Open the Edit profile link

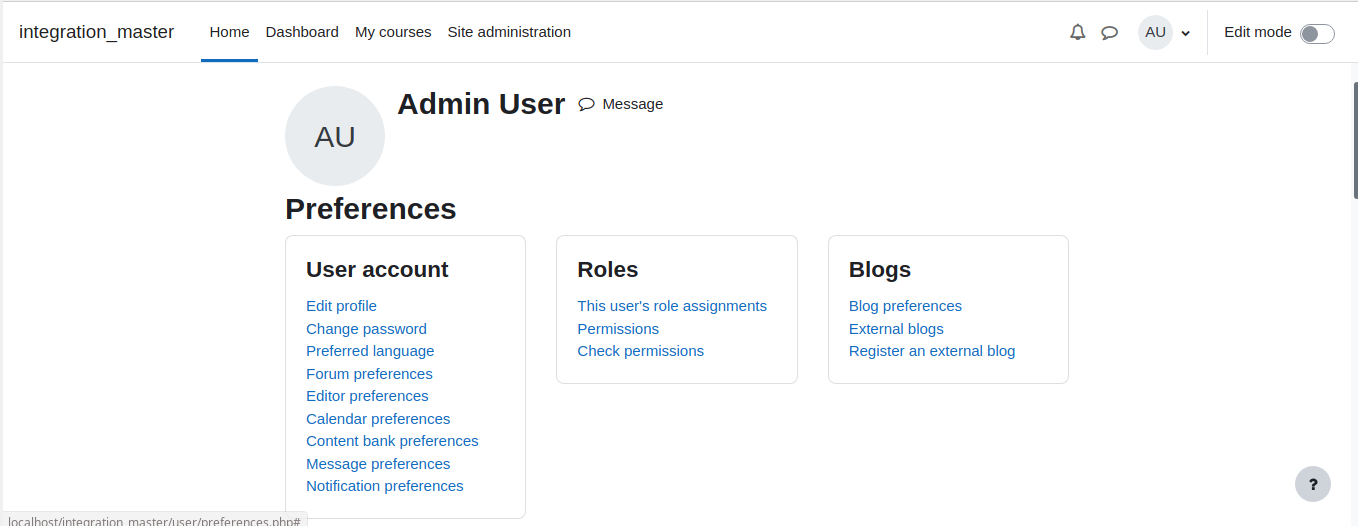[x=341, y=306]
